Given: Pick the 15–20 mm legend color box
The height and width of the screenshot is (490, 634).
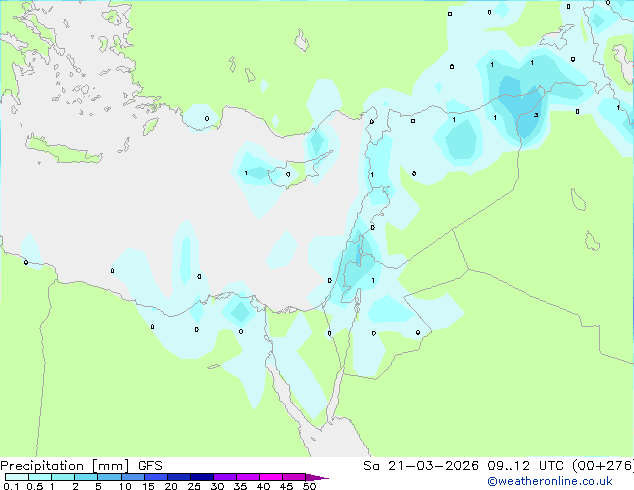Looking at the screenshot, I should (x=156, y=477).
